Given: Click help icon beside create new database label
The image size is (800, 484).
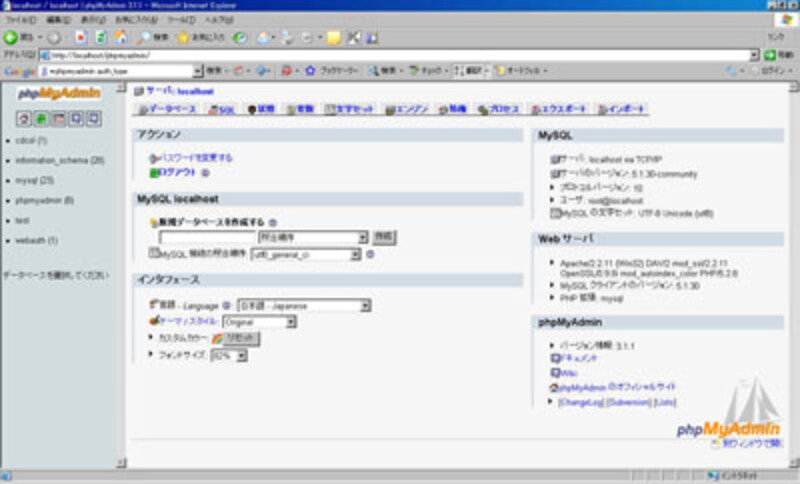Looking at the screenshot, I should pyautogui.click(x=273, y=222).
